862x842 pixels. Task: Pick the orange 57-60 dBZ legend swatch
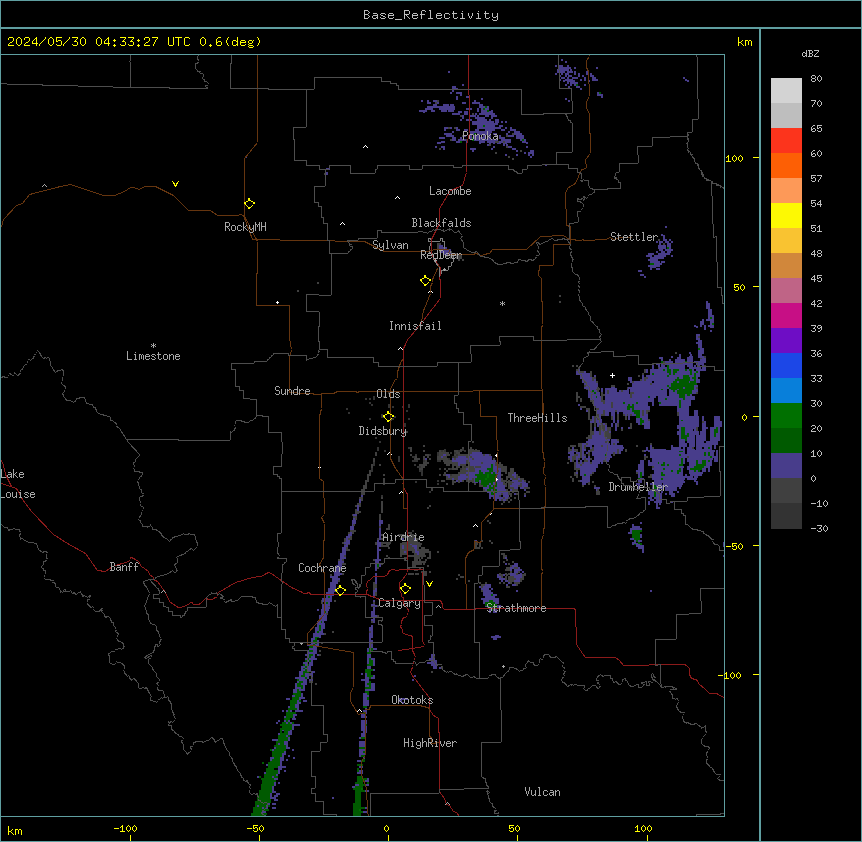click(x=786, y=165)
